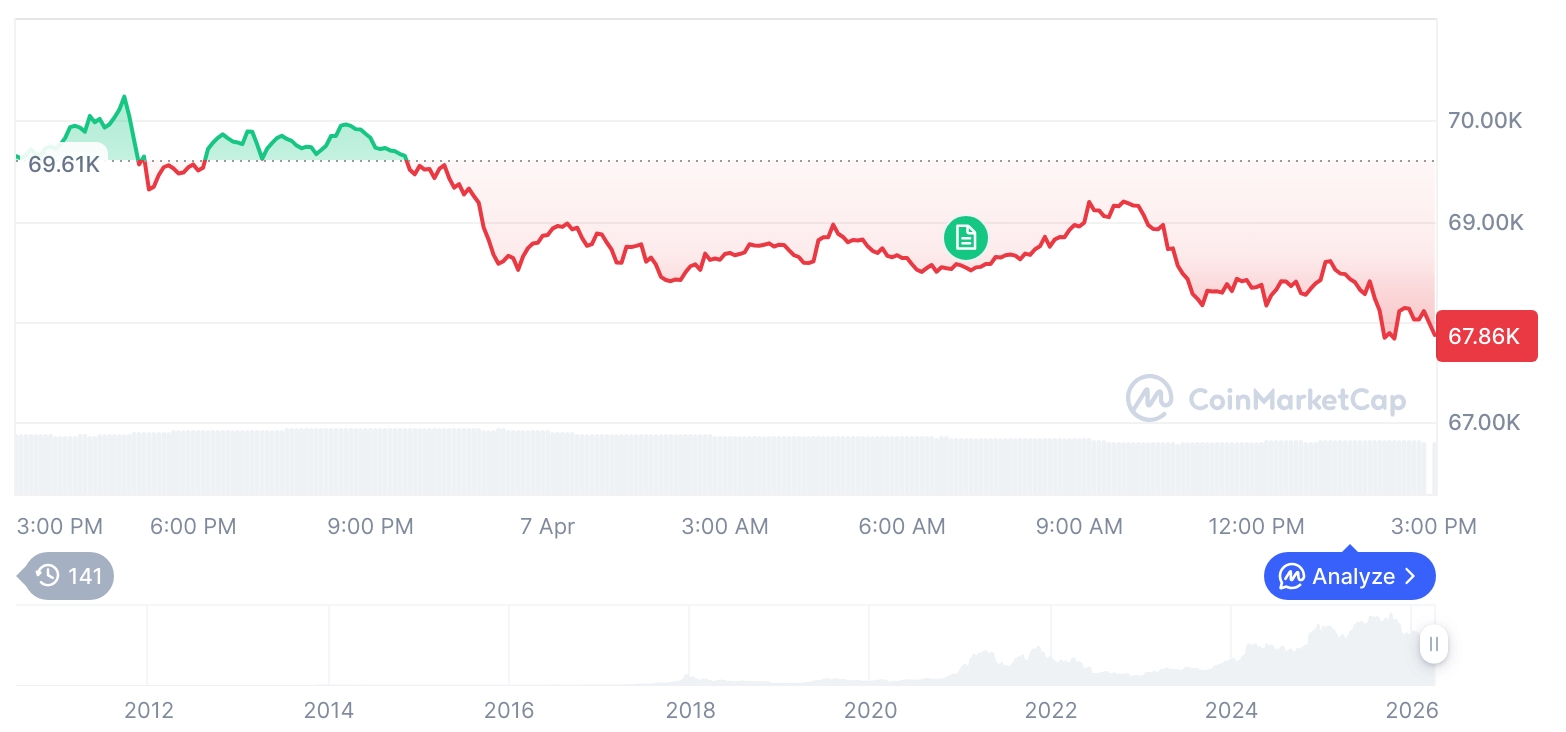The width and height of the screenshot is (1566, 732).
Task: Select the 12:00 PM time axis label
Action: pyautogui.click(x=1256, y=526)
